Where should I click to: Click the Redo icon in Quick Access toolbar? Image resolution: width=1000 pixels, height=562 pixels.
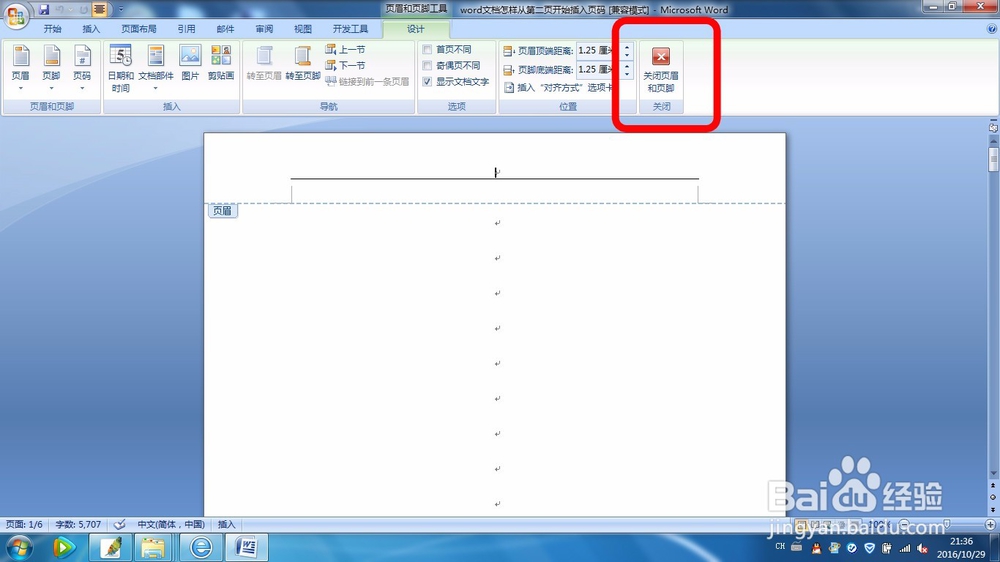coord(84,9)
